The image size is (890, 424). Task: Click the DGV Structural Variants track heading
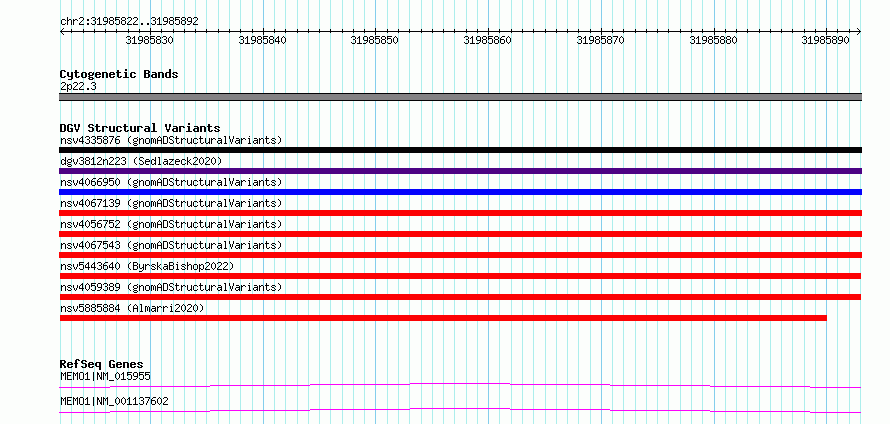click(x=140, y=128)
